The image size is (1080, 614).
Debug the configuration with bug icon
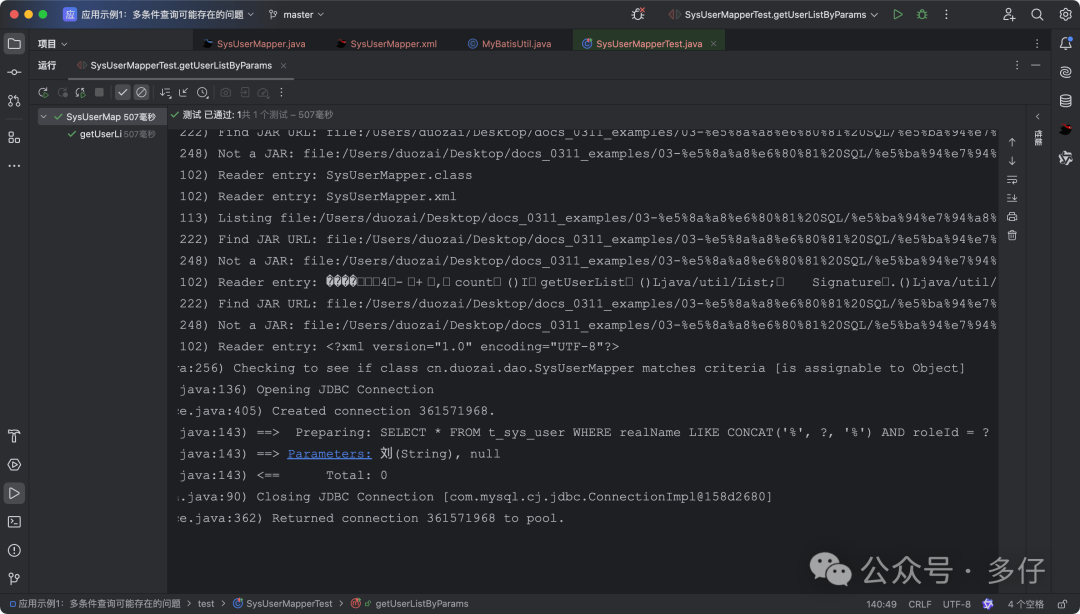[x=922, y=14]
